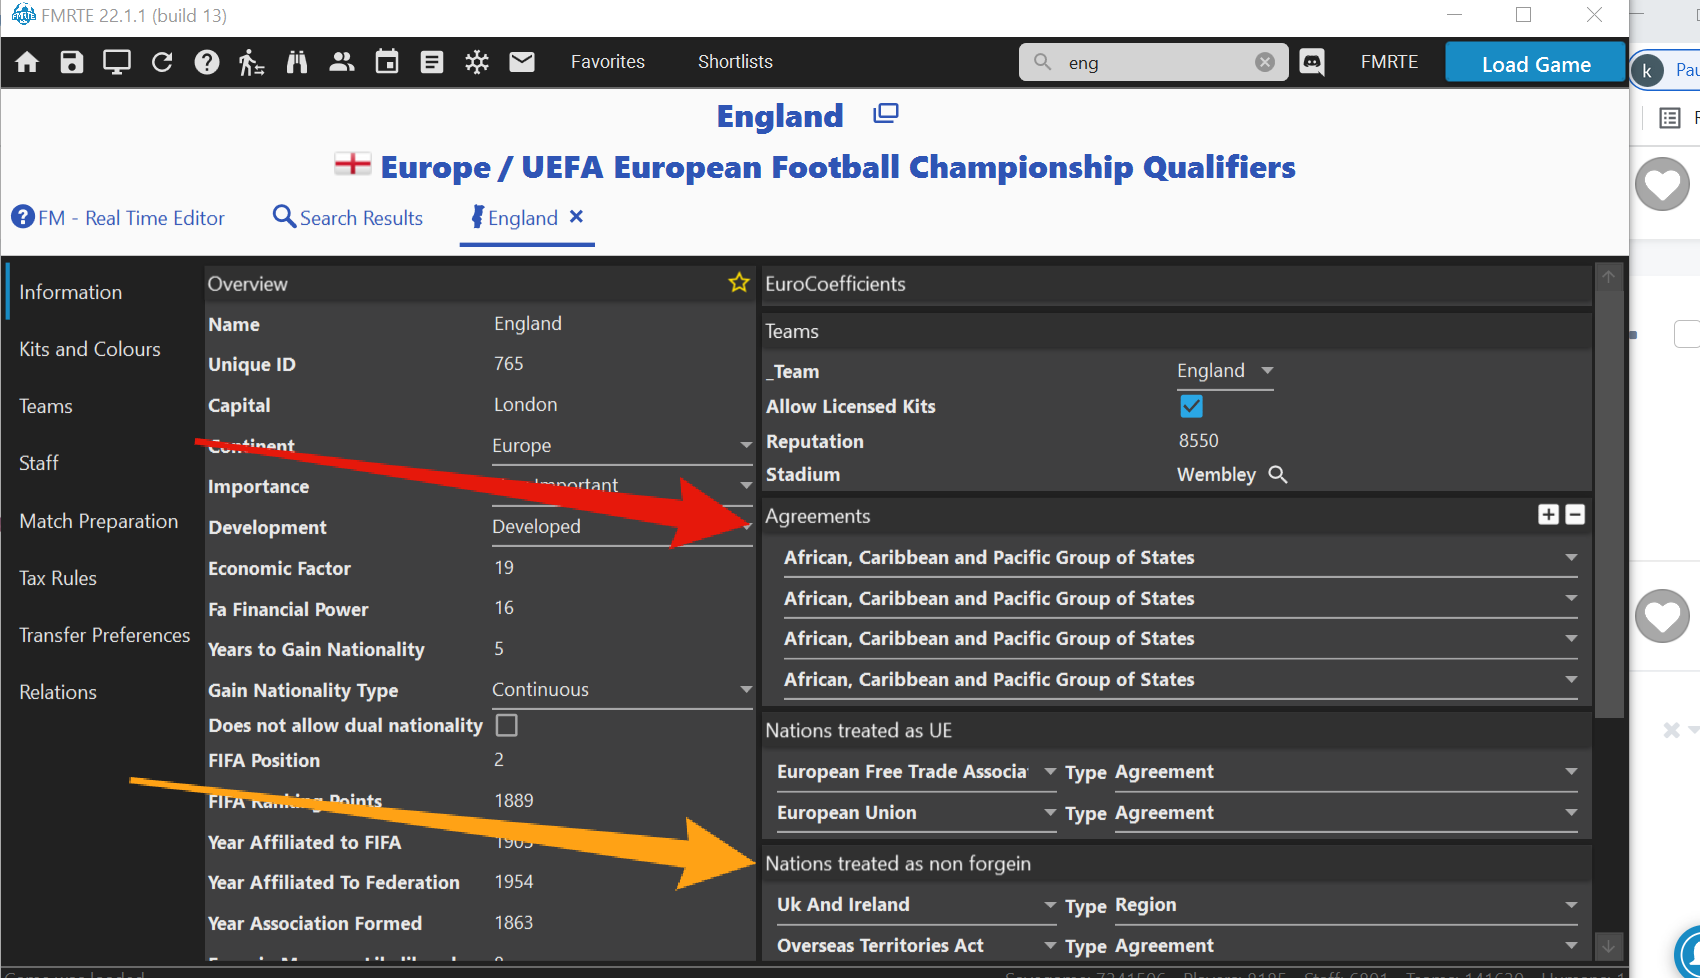
Task: Edit the Economic Factor value 19
Action: pos(504,568)
